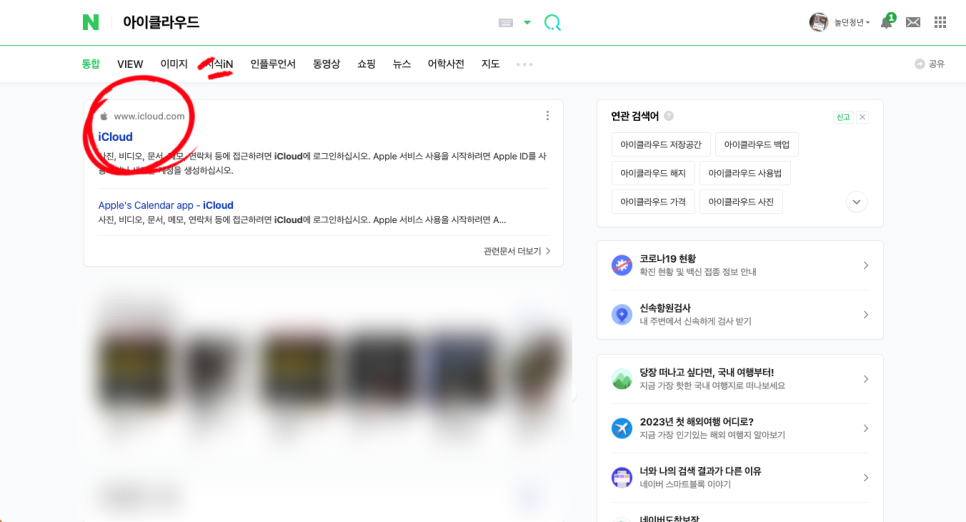Click 관련문서 더보기 link

pyautogui.click(x=517, y=251)
